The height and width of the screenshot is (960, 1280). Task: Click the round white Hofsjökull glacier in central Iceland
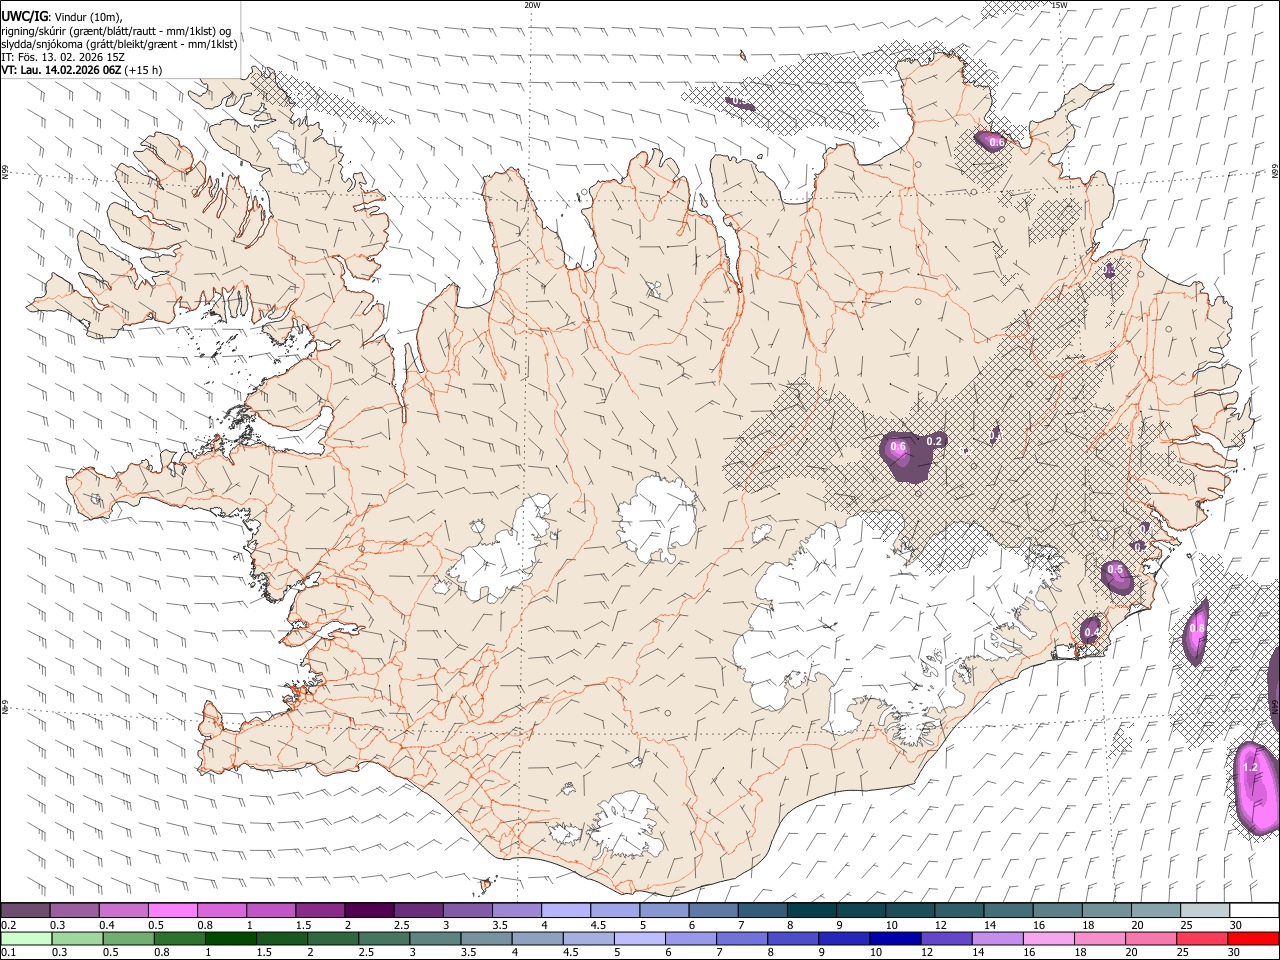pos(658,518)
